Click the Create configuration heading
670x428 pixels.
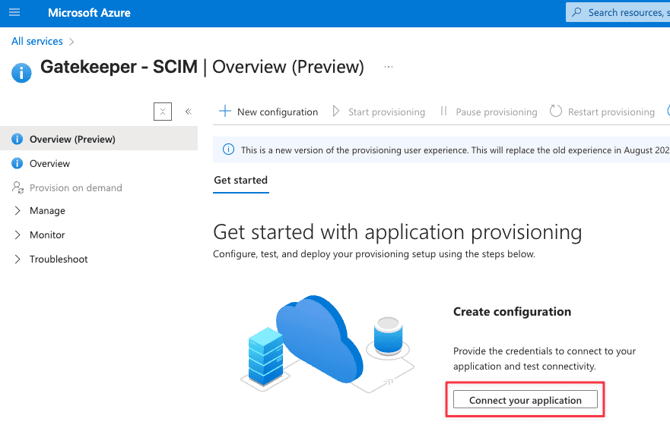coord(512,312)
